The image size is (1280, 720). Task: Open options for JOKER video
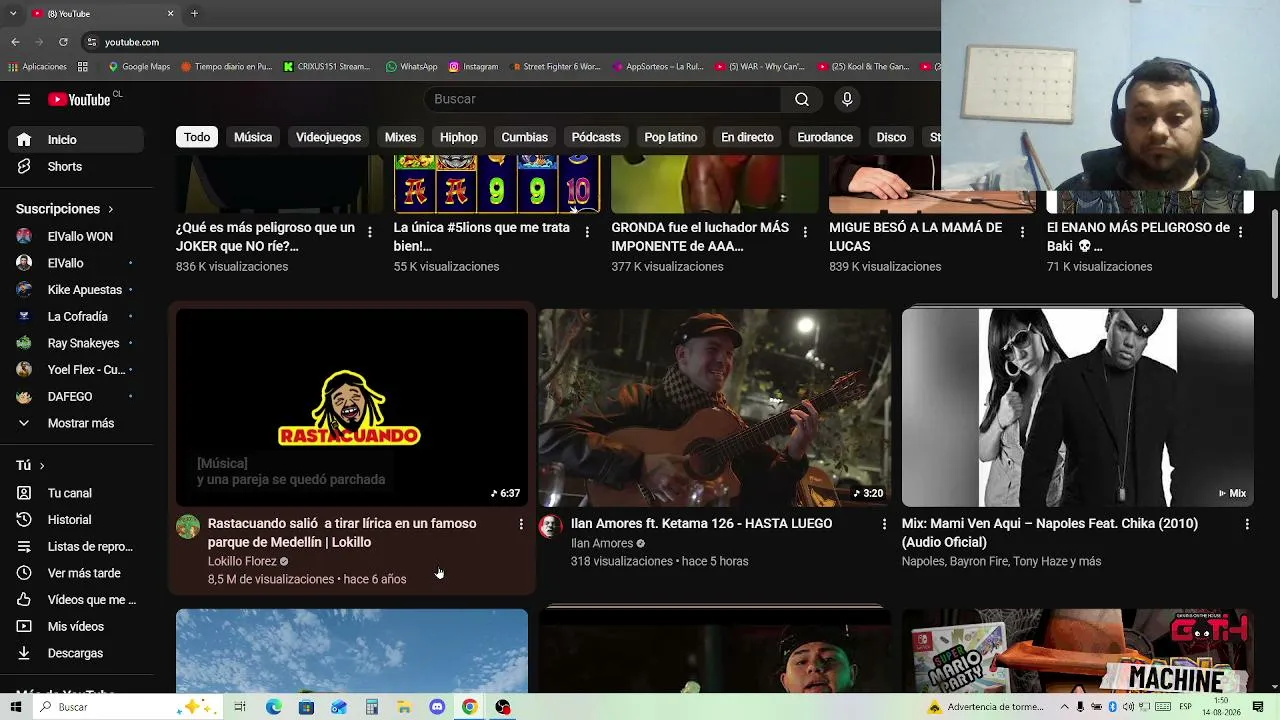pyautogui.click(x=370, y=232)
